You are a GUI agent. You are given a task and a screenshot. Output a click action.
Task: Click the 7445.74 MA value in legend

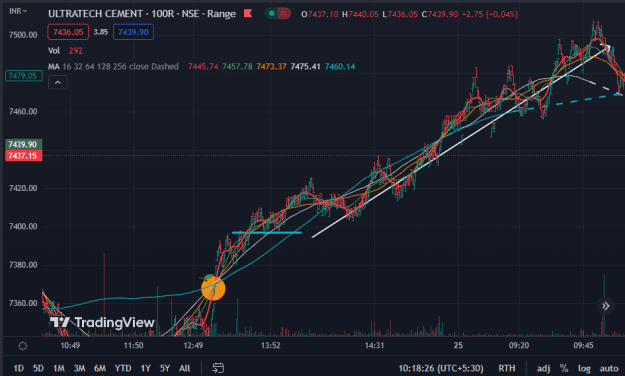(203, 67)
